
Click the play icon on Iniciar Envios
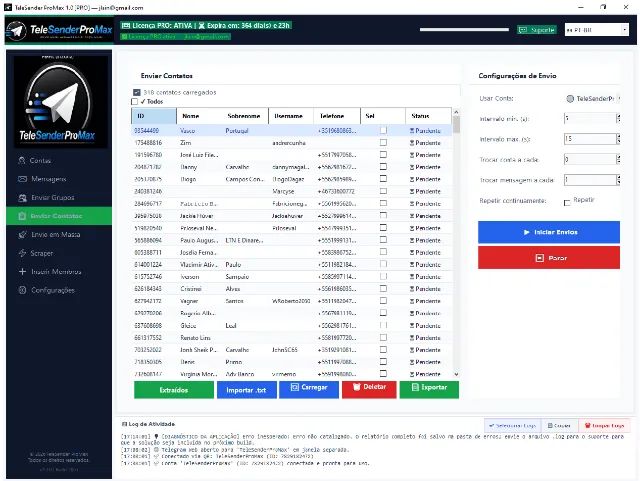tap(527, 232)
